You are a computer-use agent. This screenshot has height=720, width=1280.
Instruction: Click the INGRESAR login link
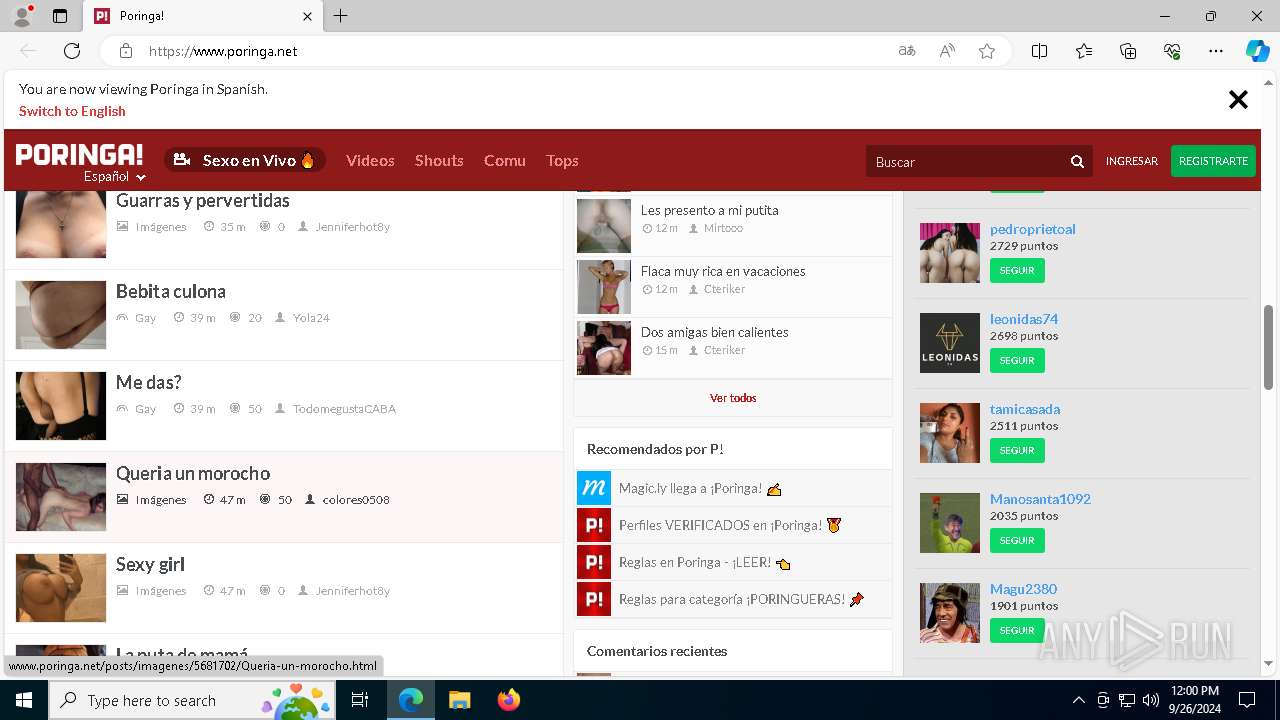[x=1131, y=161]
